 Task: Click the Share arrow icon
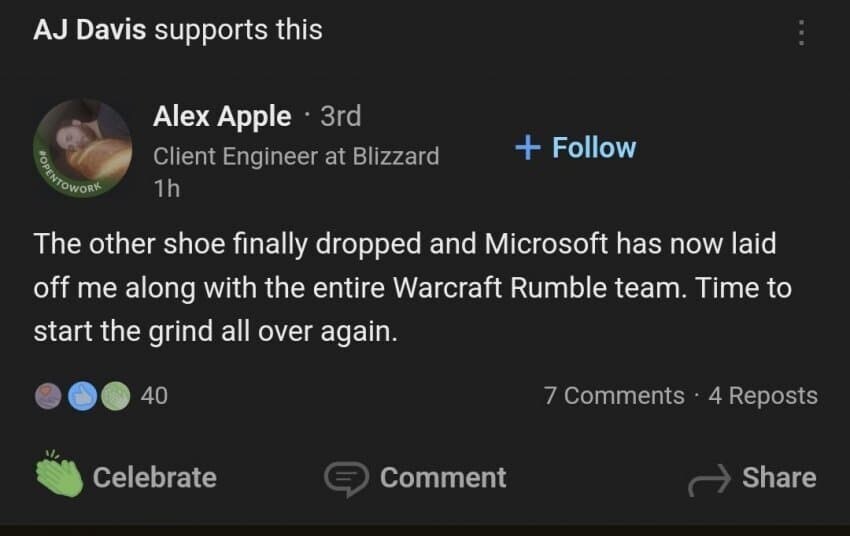pos(709,480)
